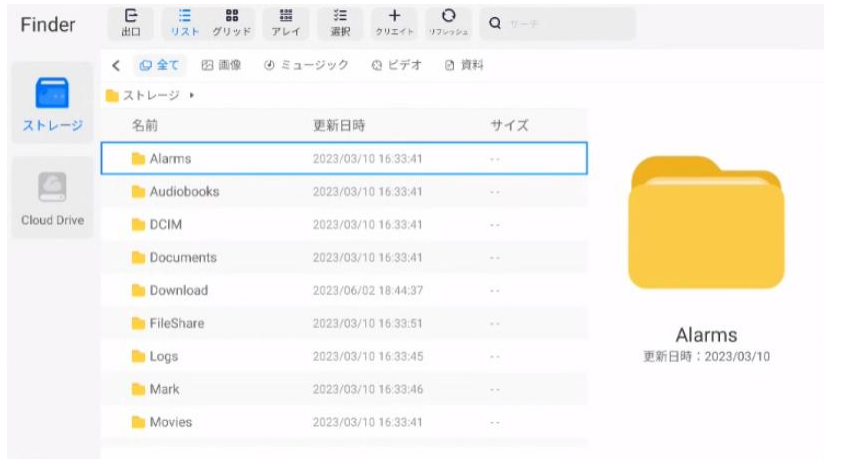This screenshot has height=465, width=849.
Task: Select the Movies folder name
Action: (171, 422)
